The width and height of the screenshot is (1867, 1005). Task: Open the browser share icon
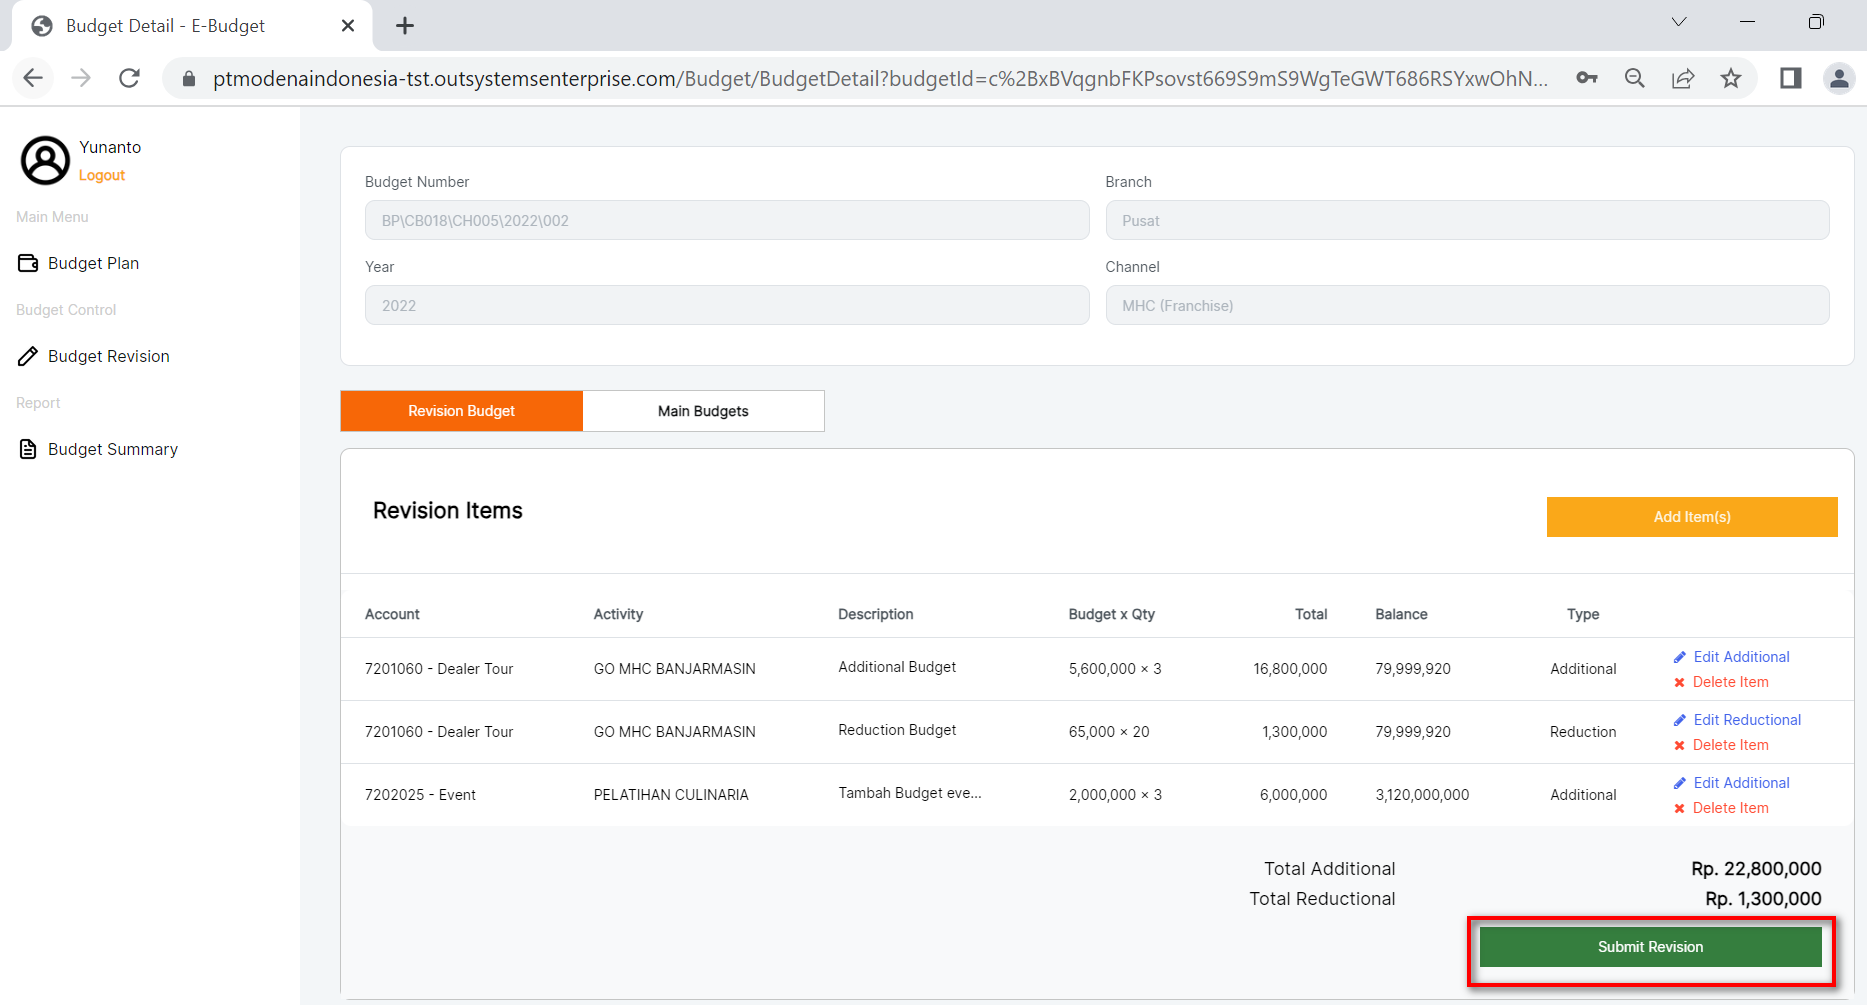pyautogui.click(x=1683, y=78)
